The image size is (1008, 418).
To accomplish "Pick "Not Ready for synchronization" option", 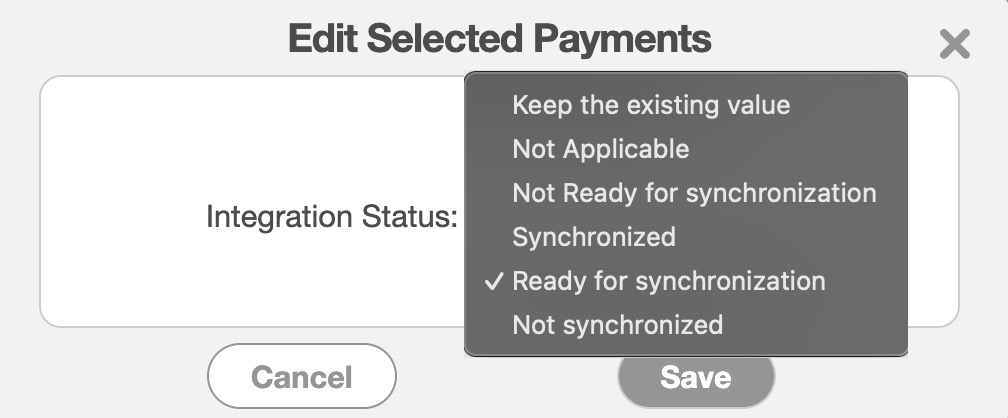I will coord(694,193).
